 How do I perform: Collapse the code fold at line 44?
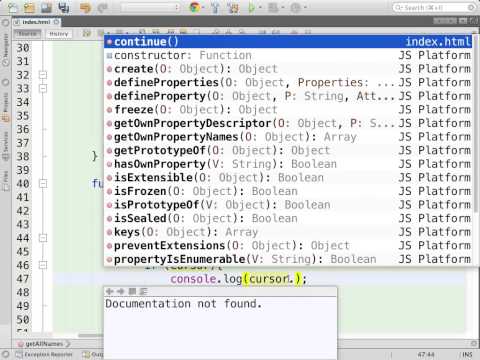coord(43,238)
